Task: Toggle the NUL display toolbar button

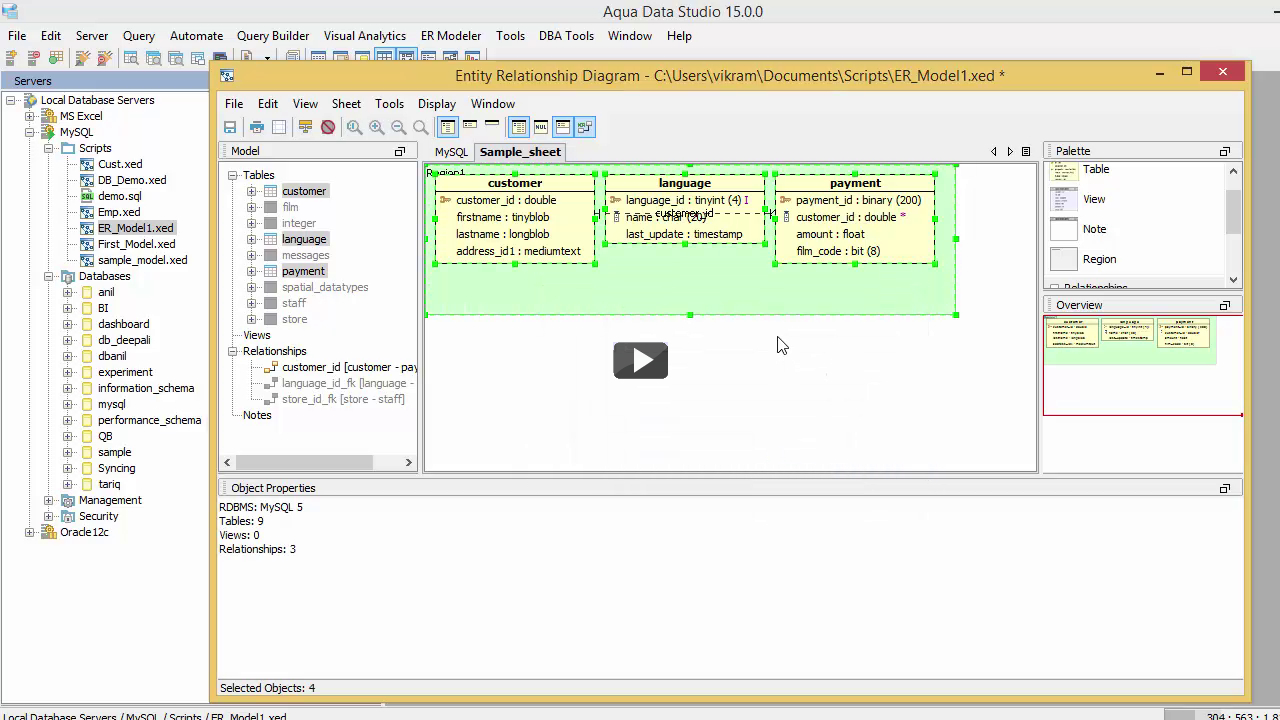Action: [541, 127]
